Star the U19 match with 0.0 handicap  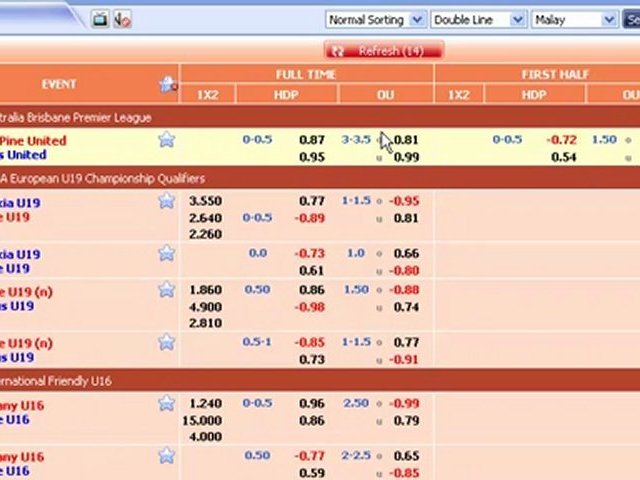click(x=166, y=254)
